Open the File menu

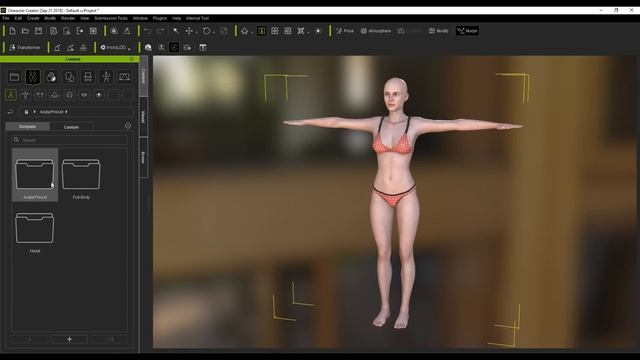point(6,18)
